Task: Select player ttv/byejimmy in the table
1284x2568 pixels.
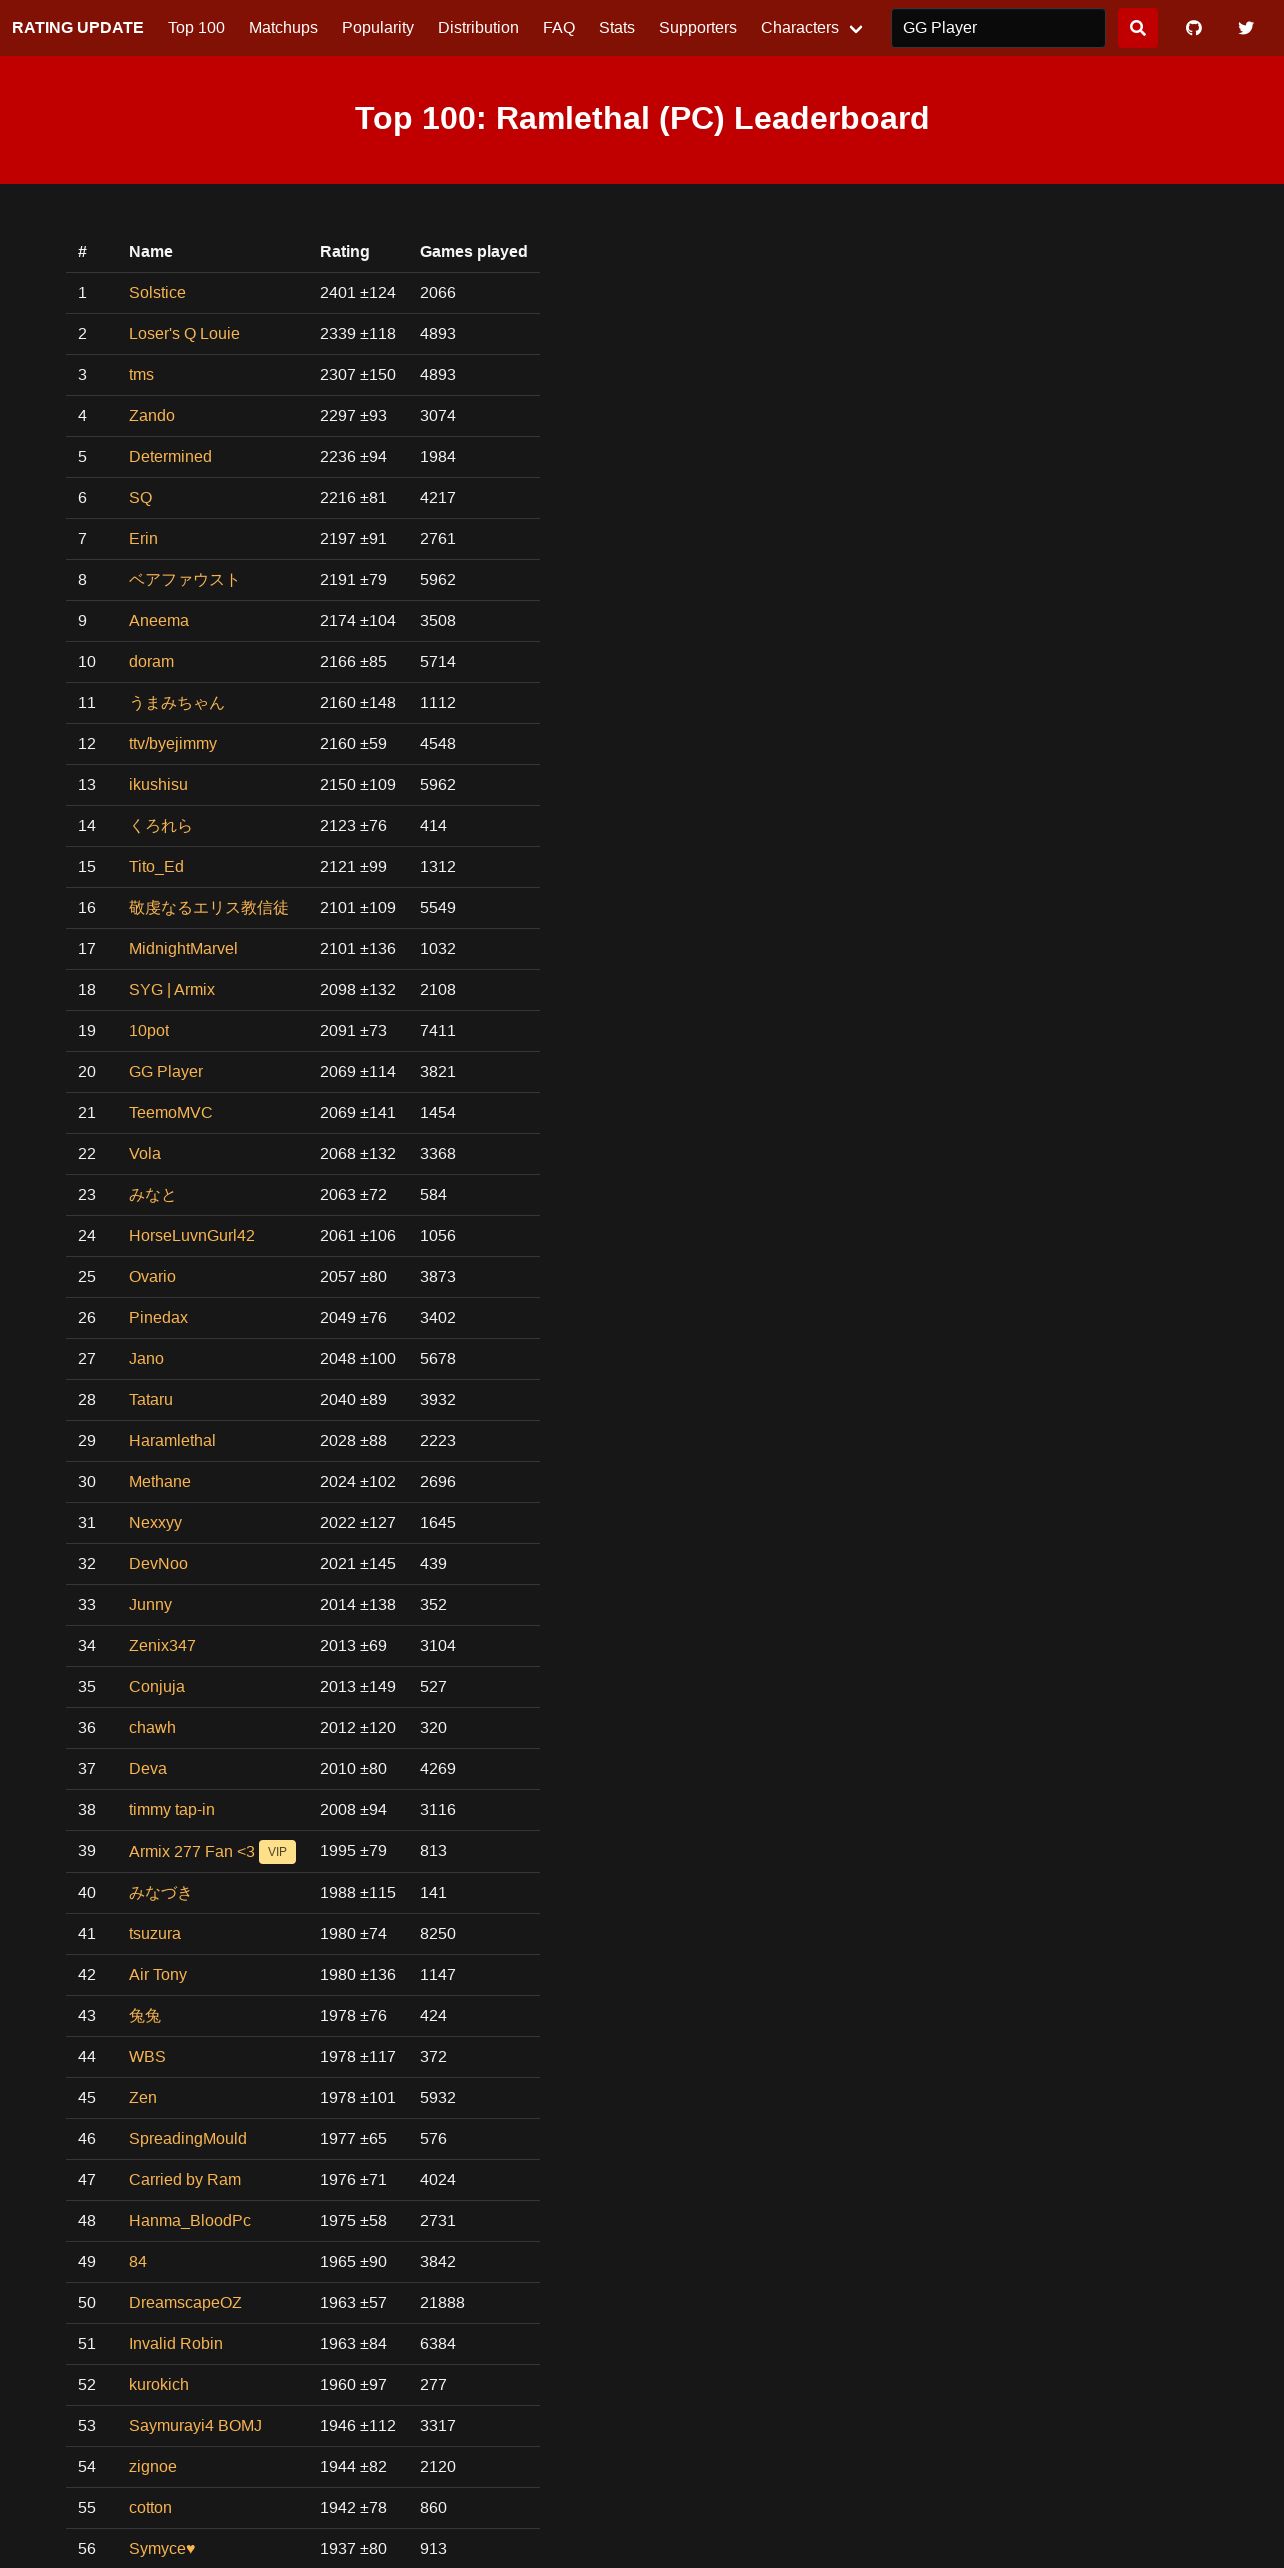Action: pyautogui.click(x=172, y=744)
